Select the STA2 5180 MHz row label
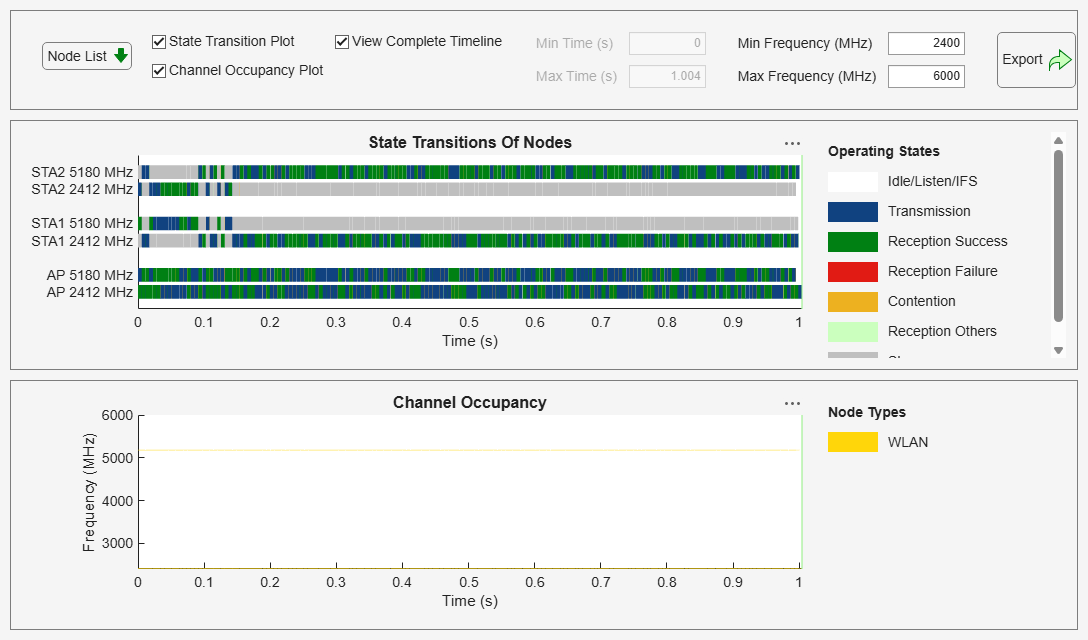 pos(82,172)
